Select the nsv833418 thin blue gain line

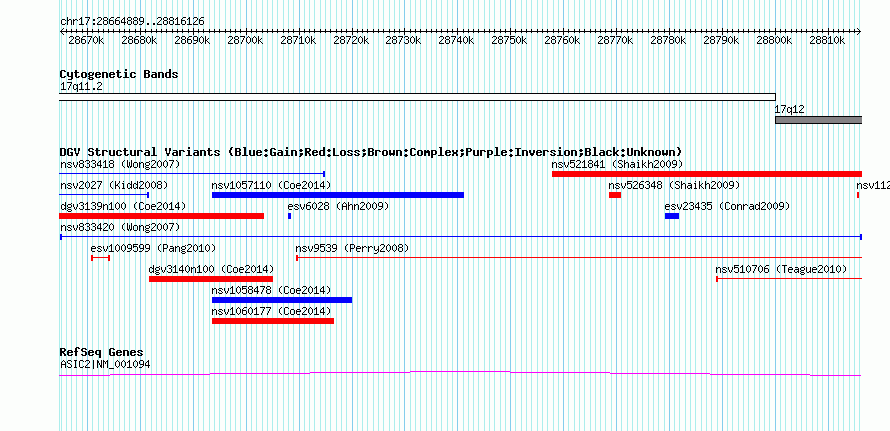click(192, 174)
